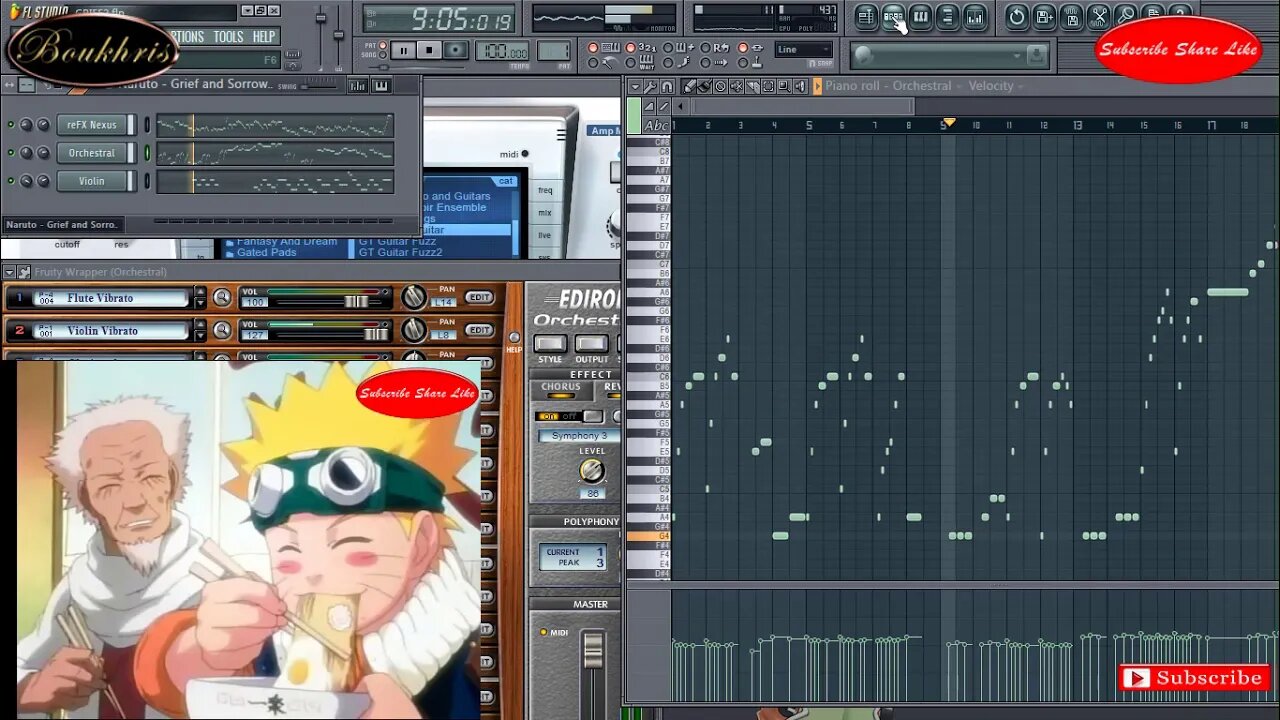Click the playback speaker tool in piano roll

[x=799, y=86]
